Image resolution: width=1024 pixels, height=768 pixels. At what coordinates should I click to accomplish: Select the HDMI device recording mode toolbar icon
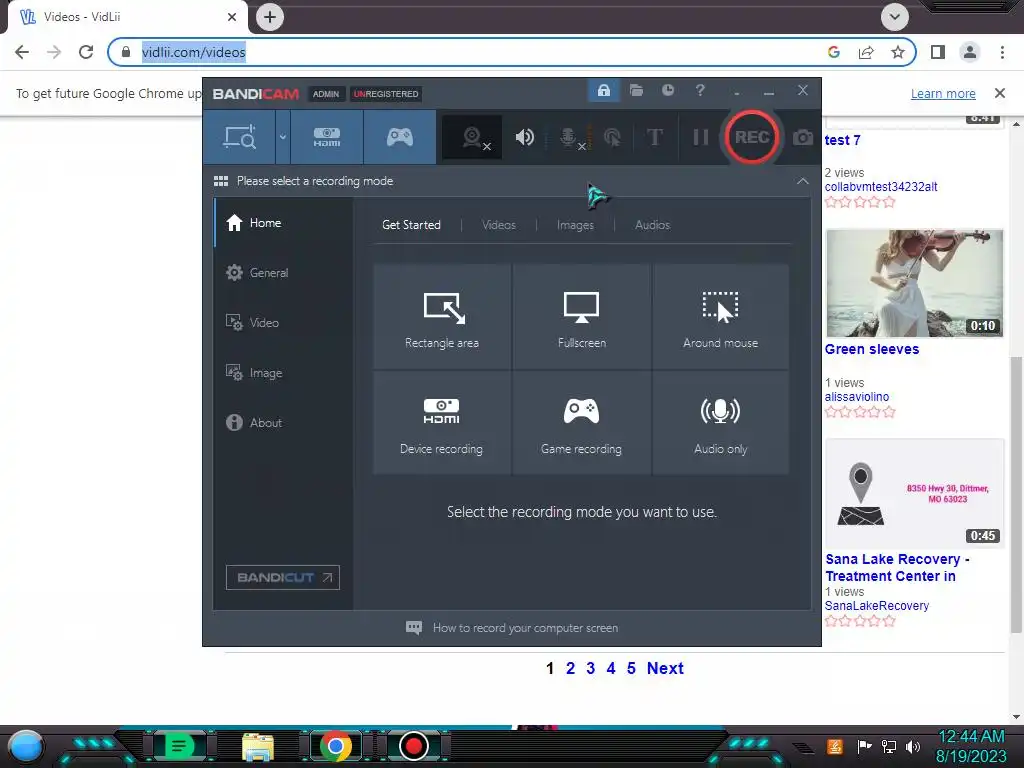click(327, 137)
